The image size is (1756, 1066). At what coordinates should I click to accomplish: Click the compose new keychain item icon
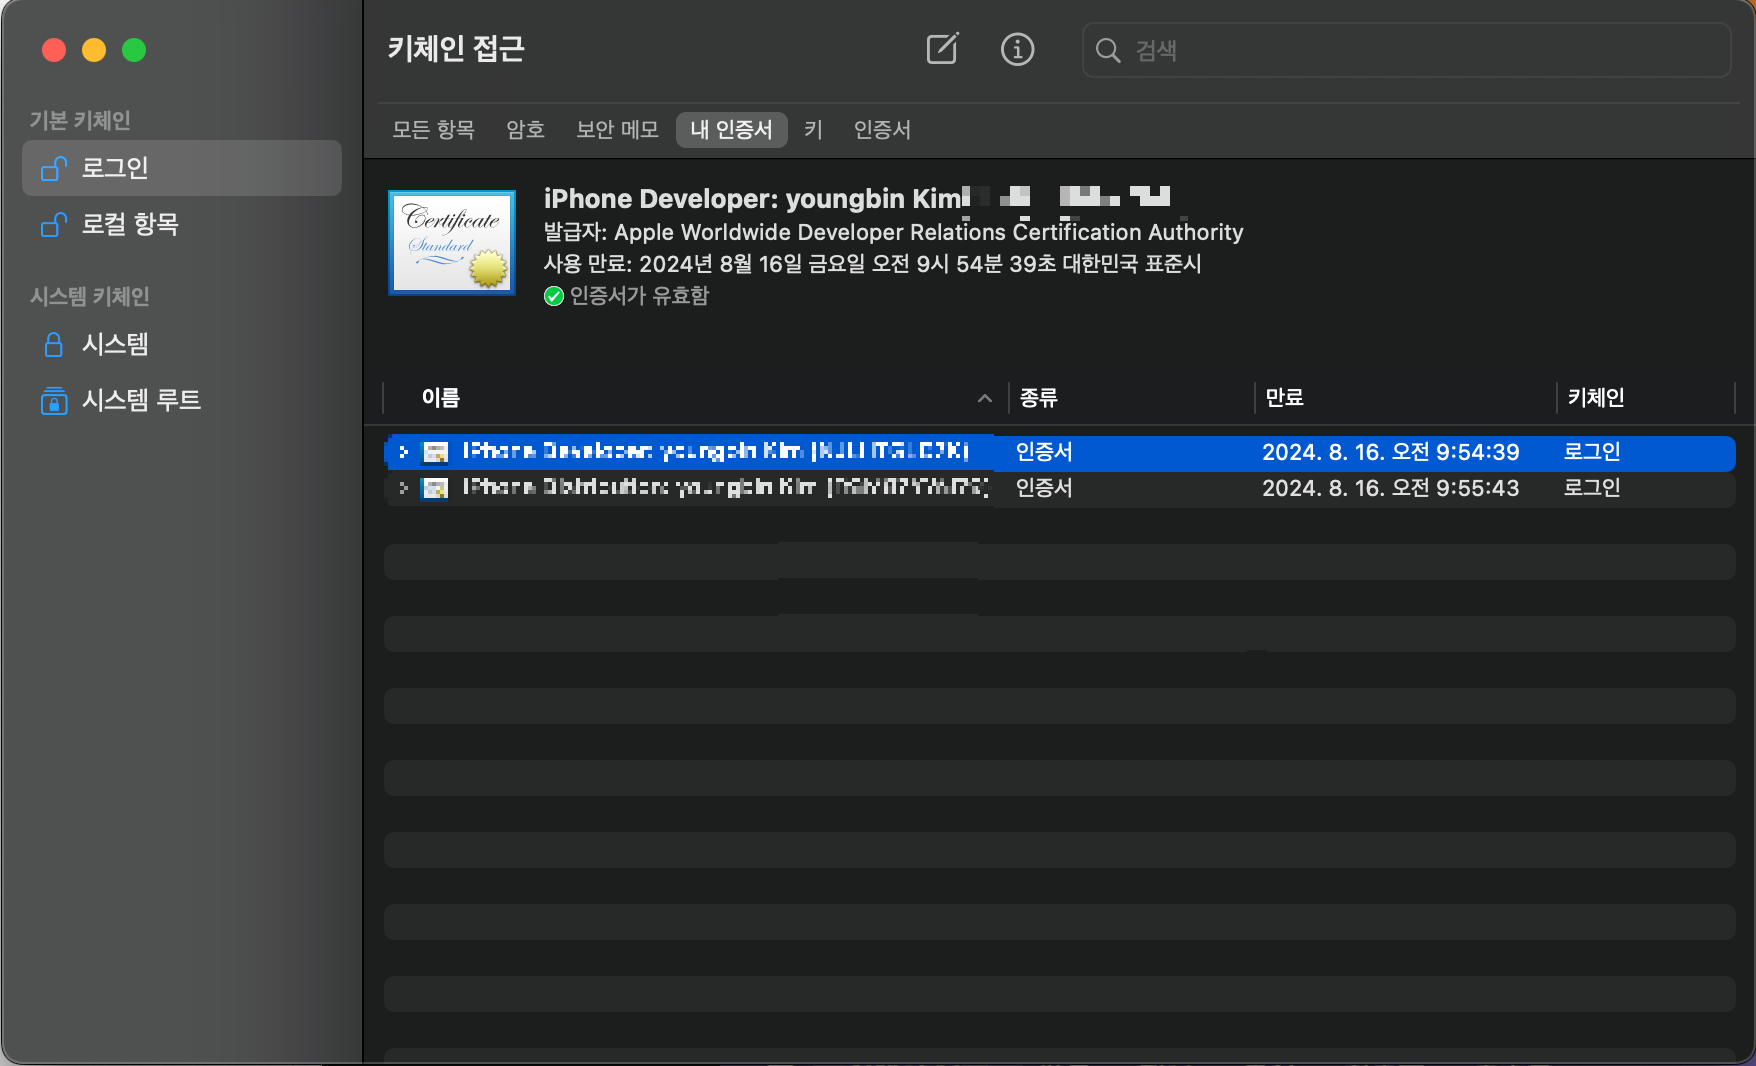tap(942, 49)
